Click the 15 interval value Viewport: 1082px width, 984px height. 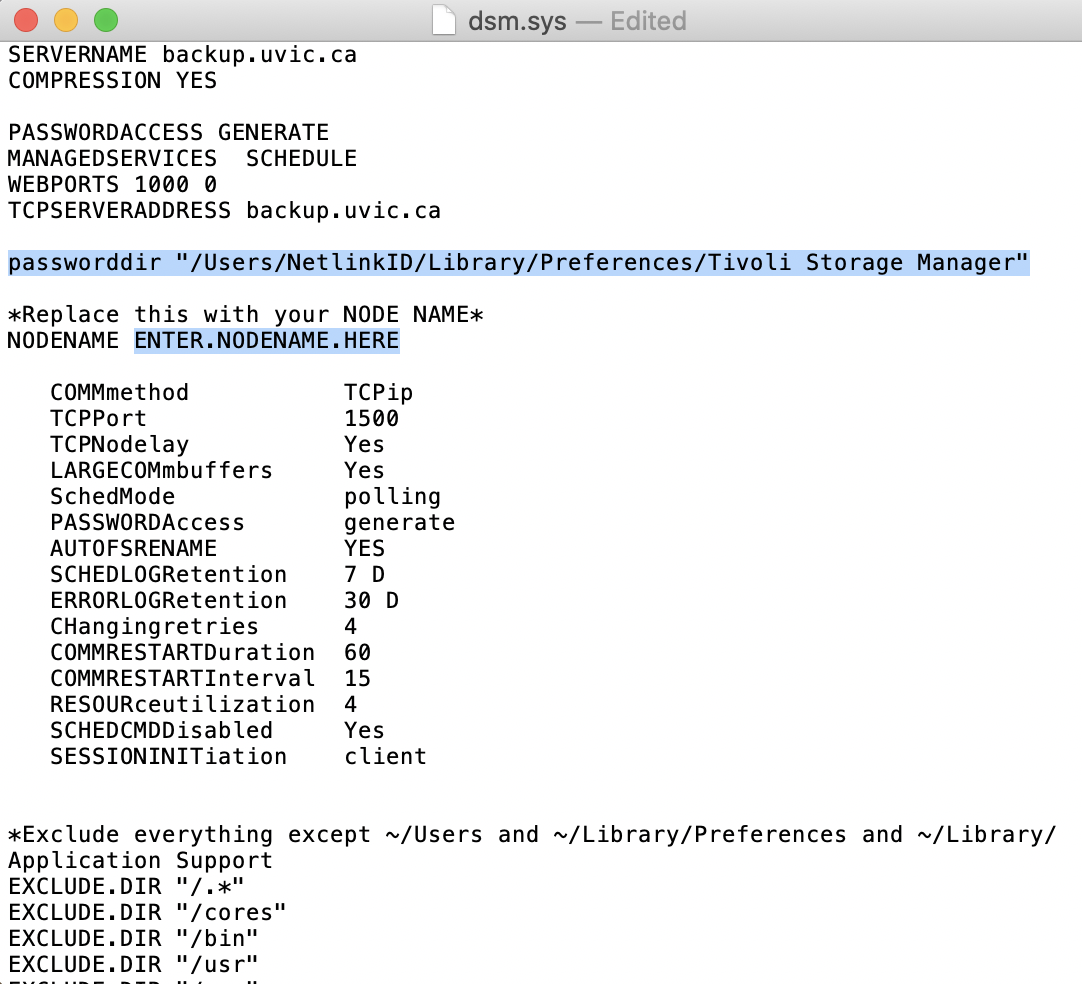[357, 679]
